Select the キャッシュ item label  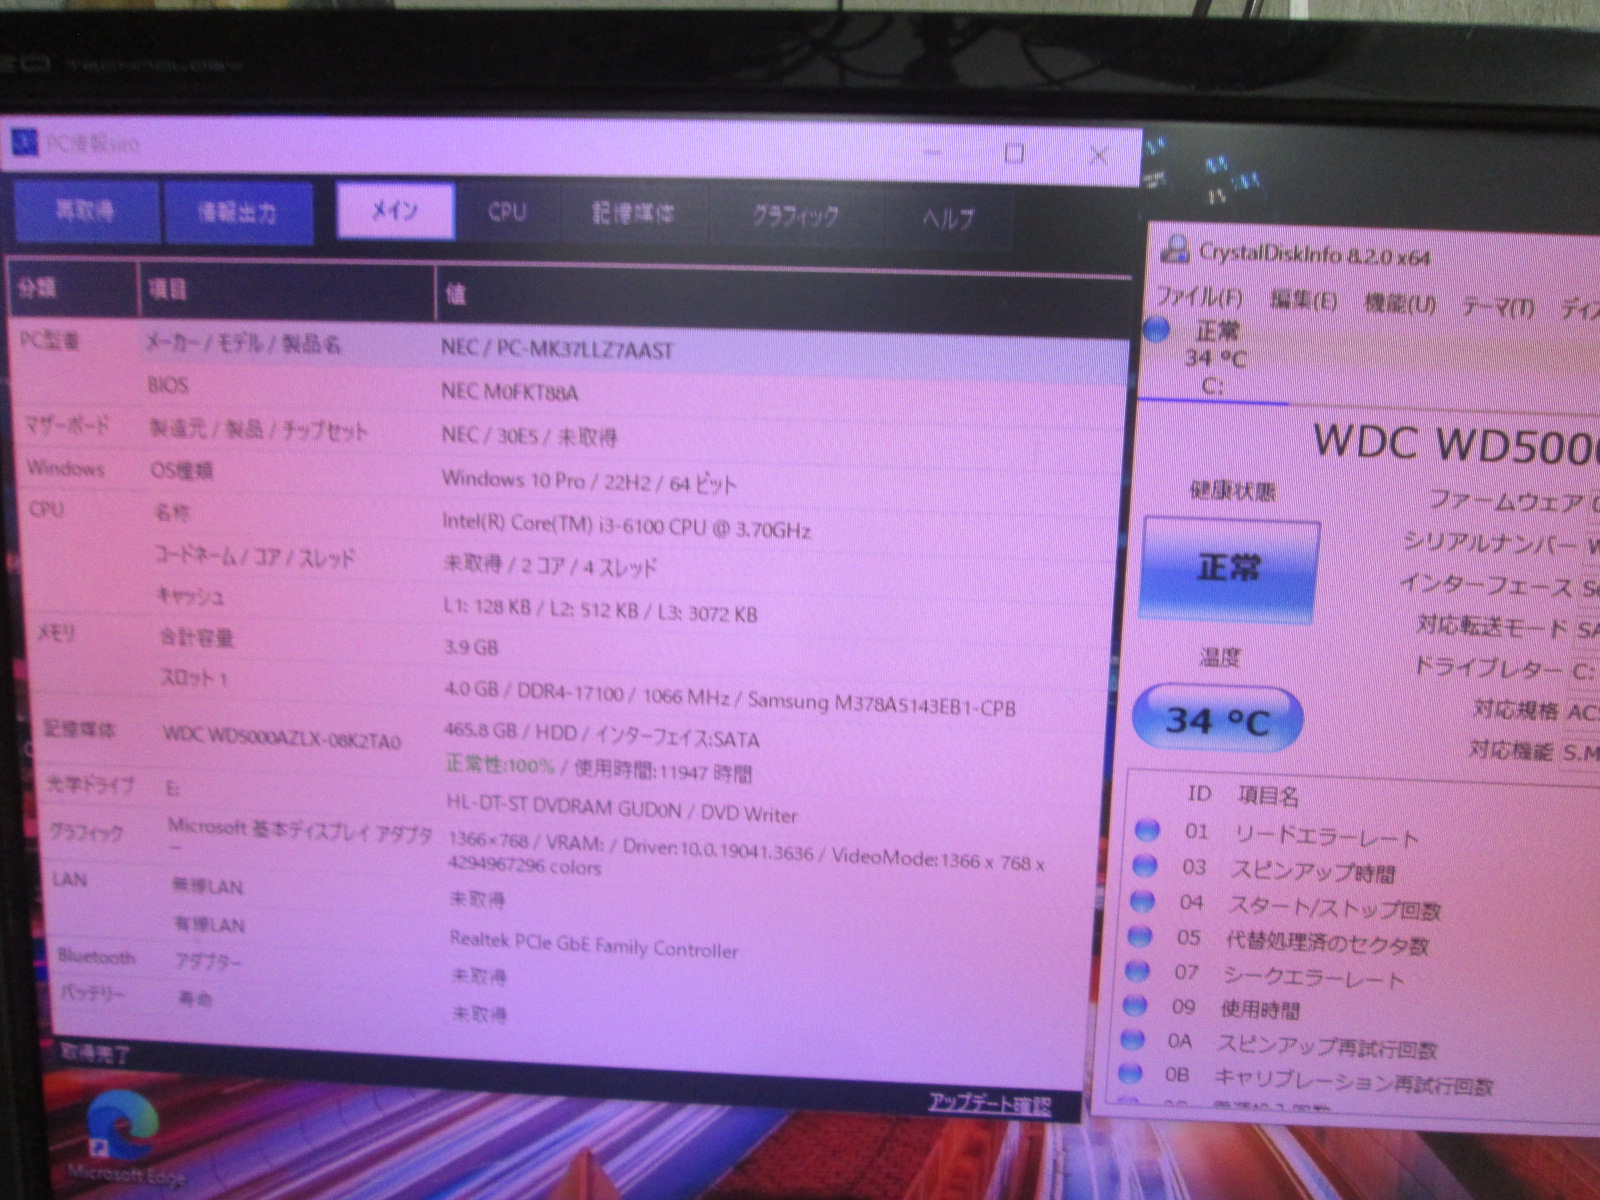pos(191,596)
